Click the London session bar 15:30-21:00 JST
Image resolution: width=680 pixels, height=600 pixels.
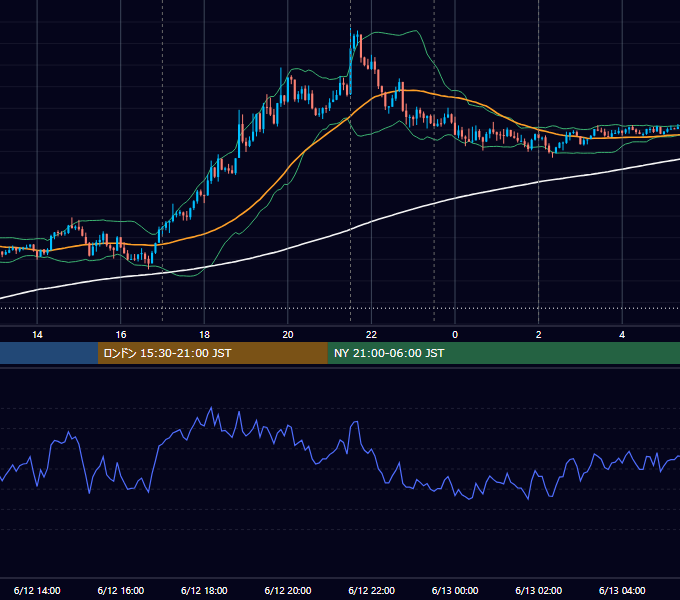[x=212, y=353]
